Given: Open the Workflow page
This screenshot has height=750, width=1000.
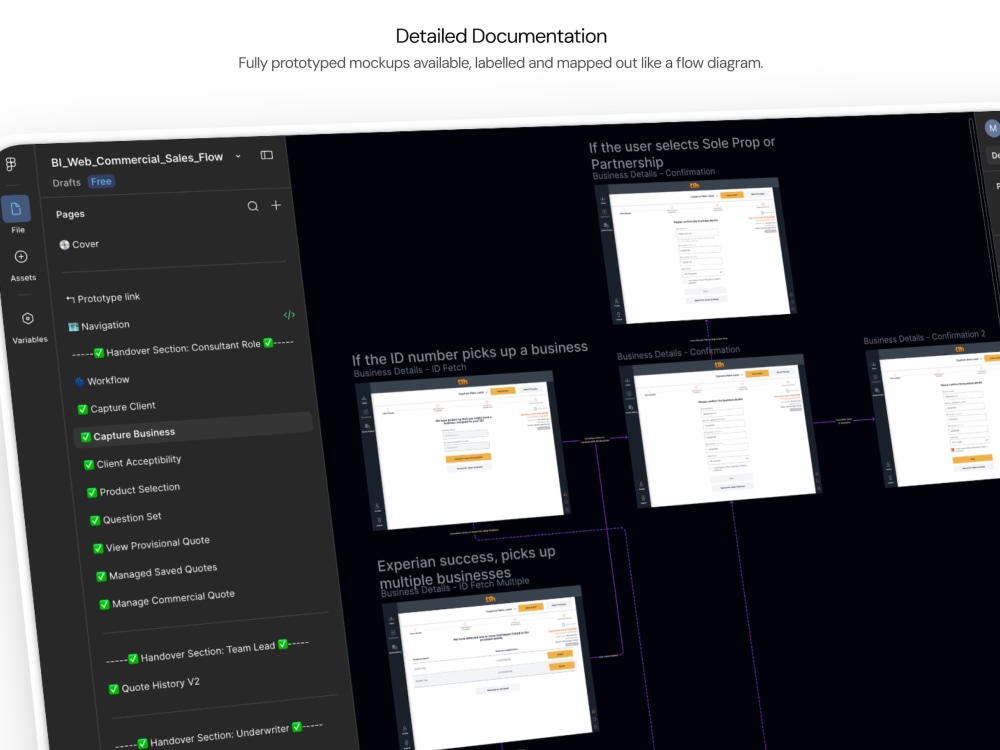Looking at the screenshot, I should coord(102,381).
